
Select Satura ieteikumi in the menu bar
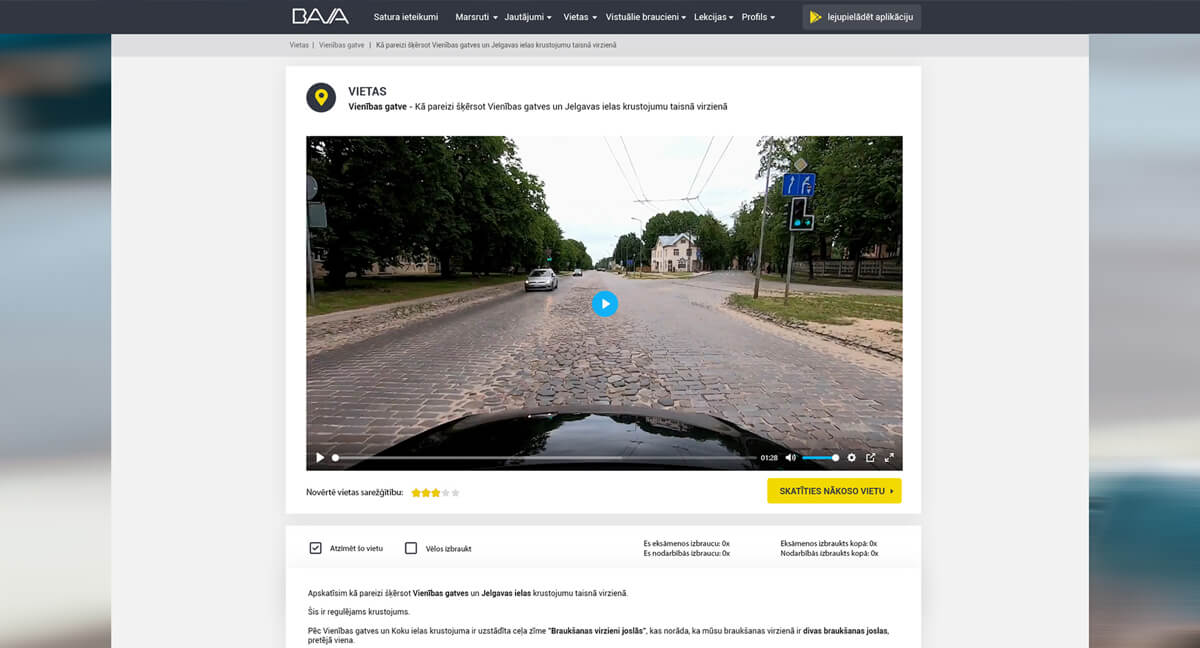pos(405,16)
